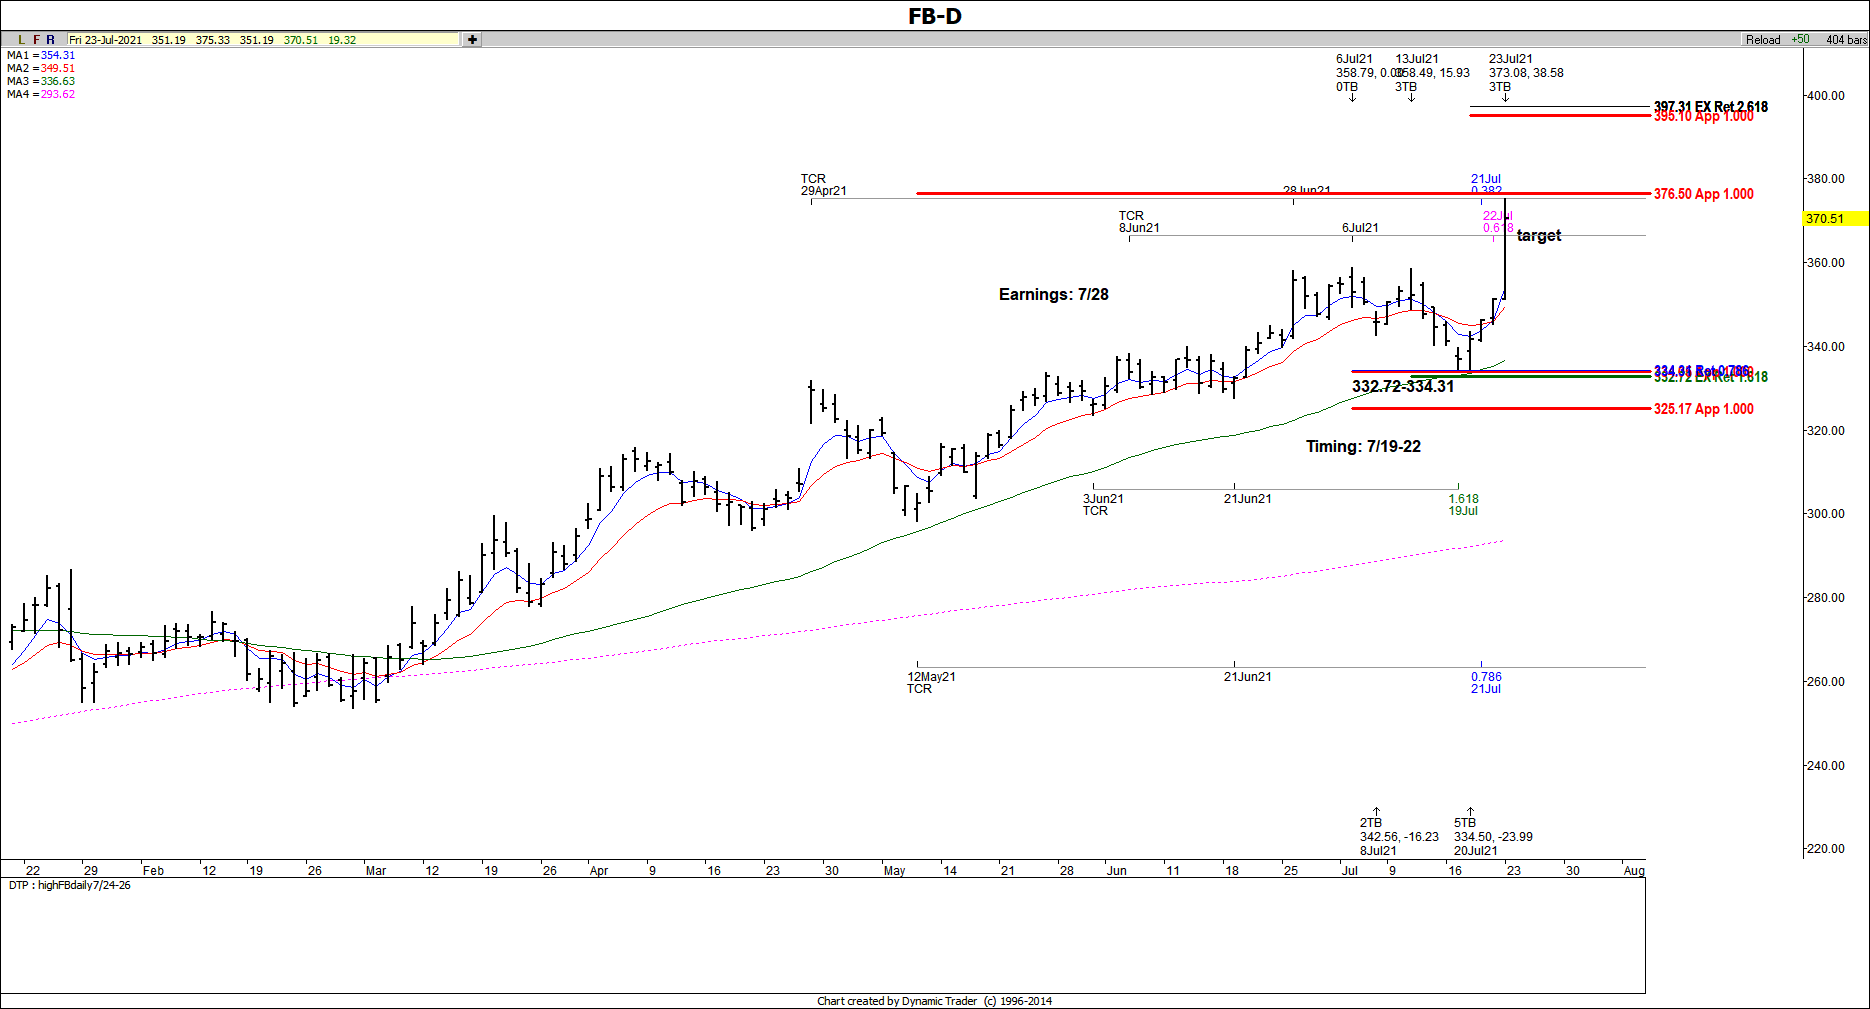
Task: Click the 2TB 342.56 swing label dated 8Jul21
Action: tap(1399, 837)
